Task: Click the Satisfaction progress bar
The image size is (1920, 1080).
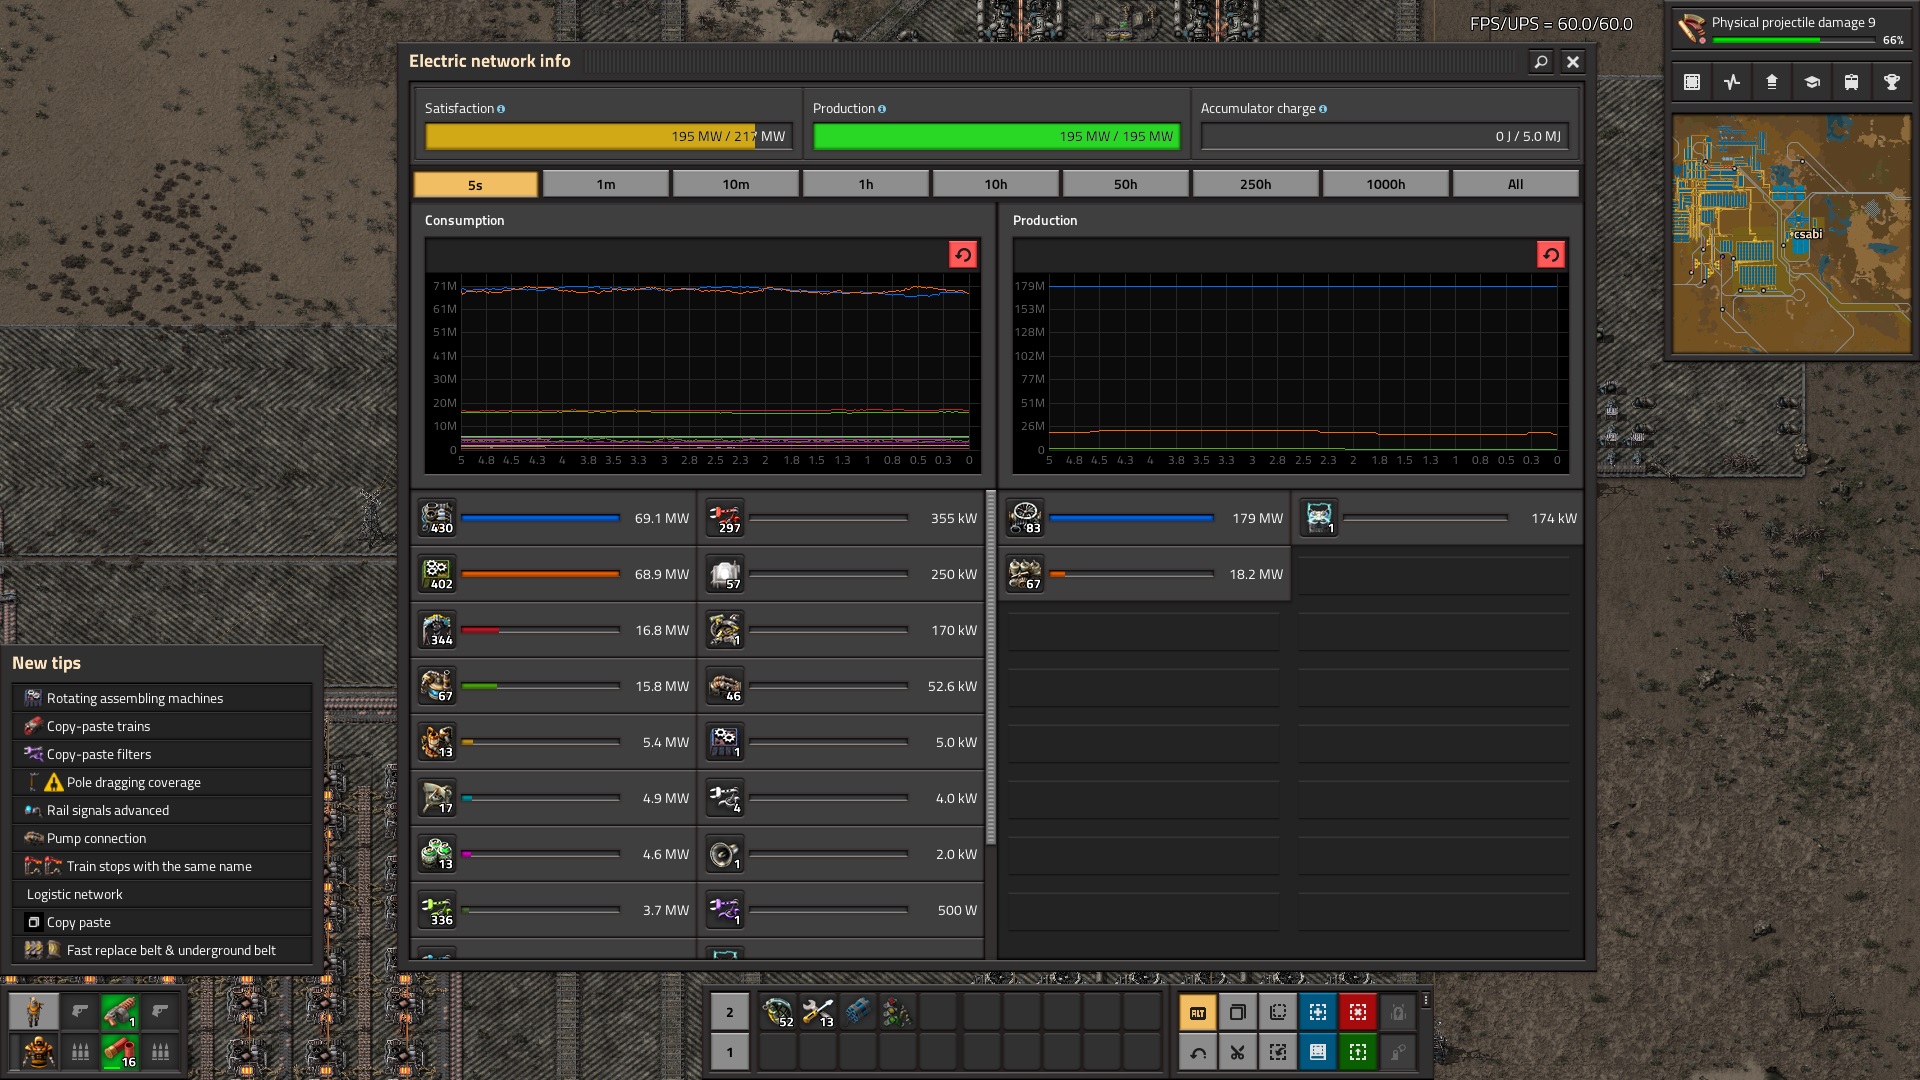Action: (x=609, y=136)
